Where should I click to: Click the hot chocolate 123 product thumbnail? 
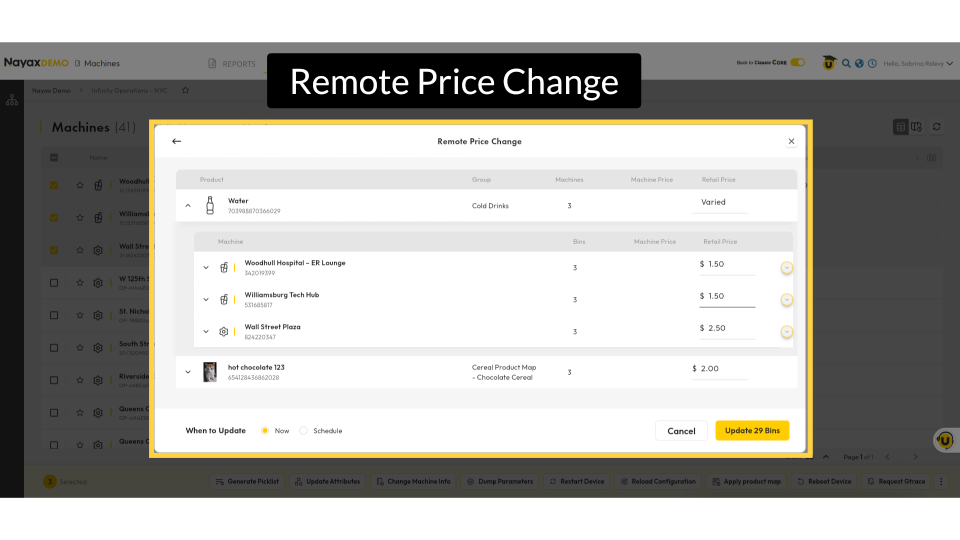(210, 372)
